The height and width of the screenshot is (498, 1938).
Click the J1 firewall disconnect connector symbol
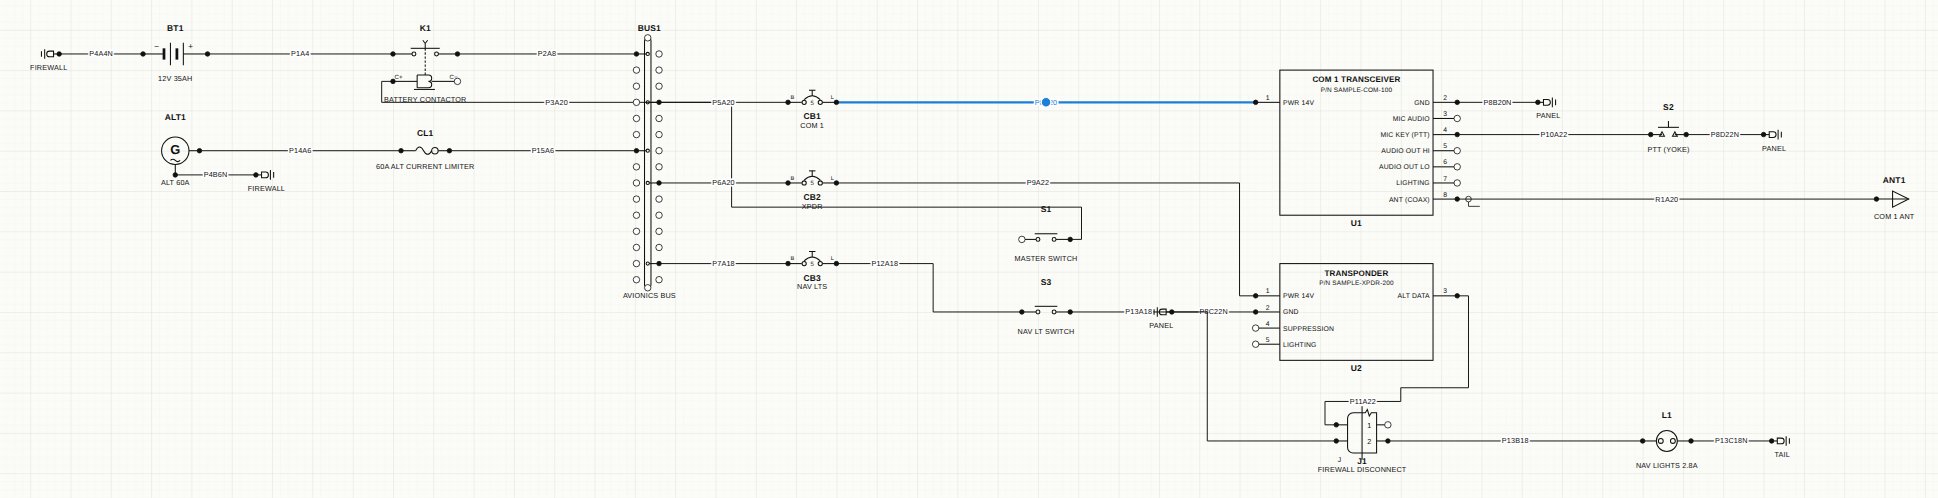tap(1361, 432)
